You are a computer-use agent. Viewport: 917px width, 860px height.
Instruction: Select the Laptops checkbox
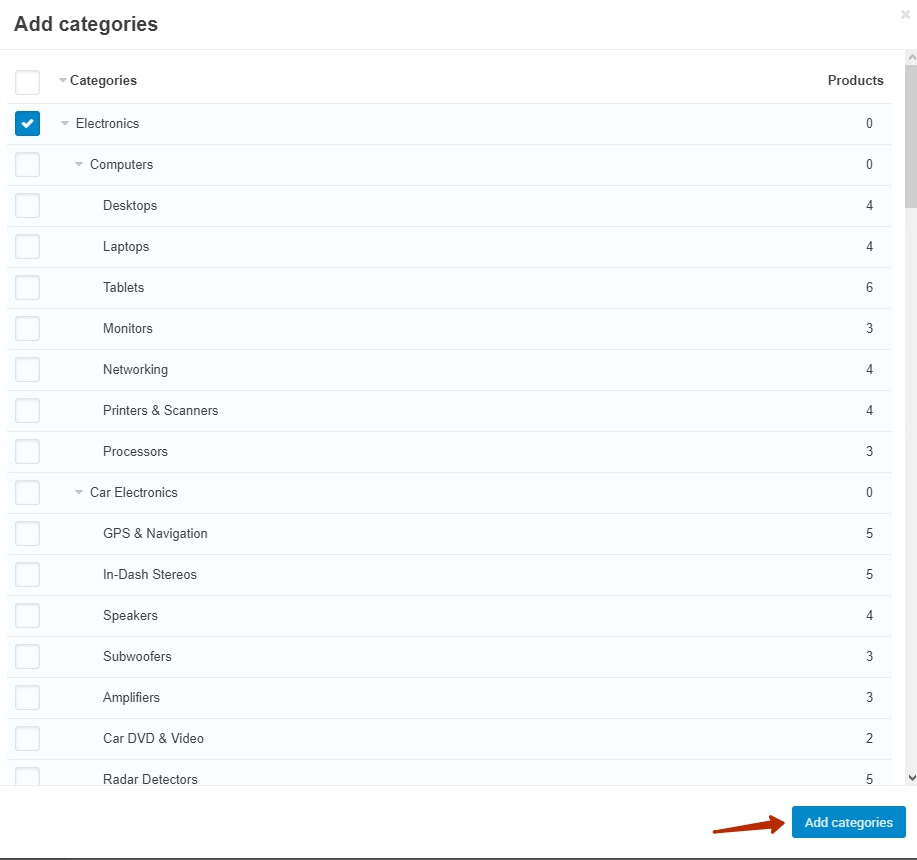(27, 246)
